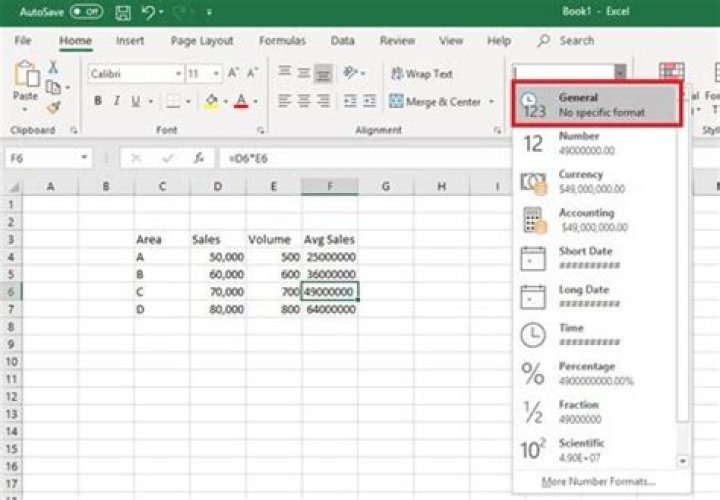Click the Increase Indent icon

tap(370, 101)
